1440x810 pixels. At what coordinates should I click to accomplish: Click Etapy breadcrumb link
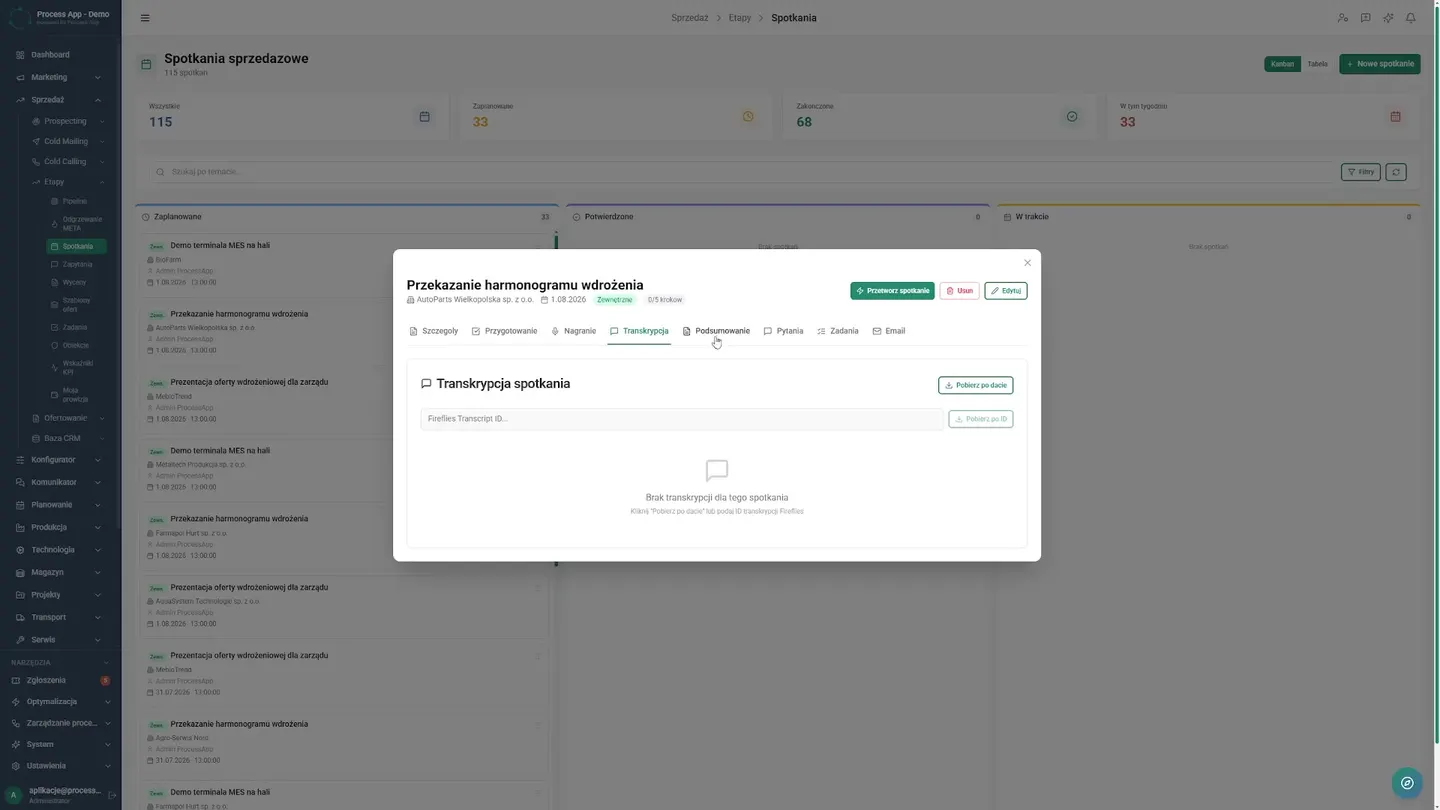[740, 18]
